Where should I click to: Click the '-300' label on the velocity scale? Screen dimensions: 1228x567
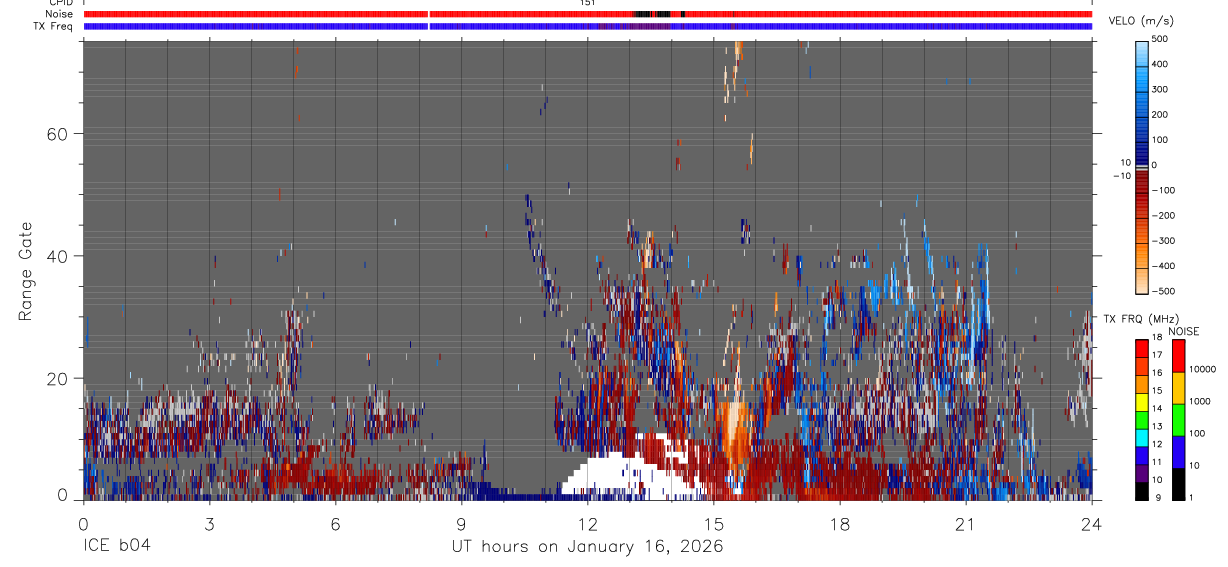point(1162,241)
